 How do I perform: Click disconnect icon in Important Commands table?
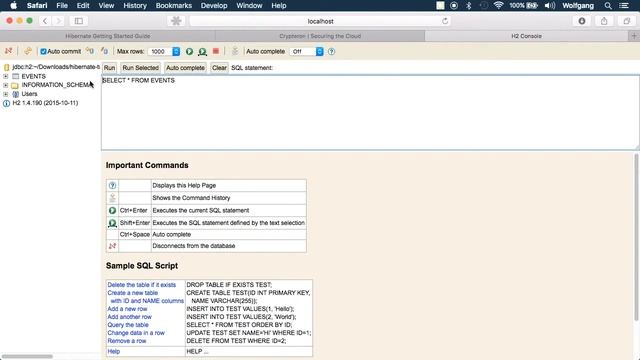pos(112,246)
